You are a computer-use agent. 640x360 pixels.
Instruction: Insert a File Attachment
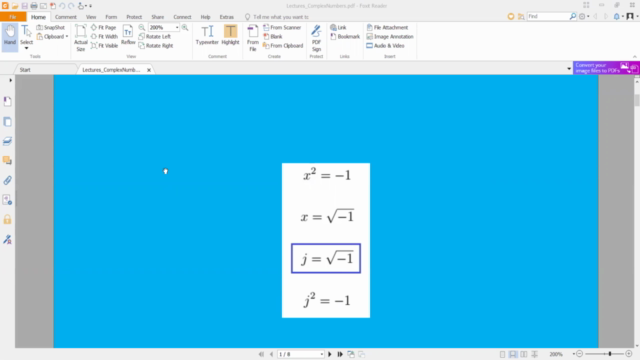387,27
